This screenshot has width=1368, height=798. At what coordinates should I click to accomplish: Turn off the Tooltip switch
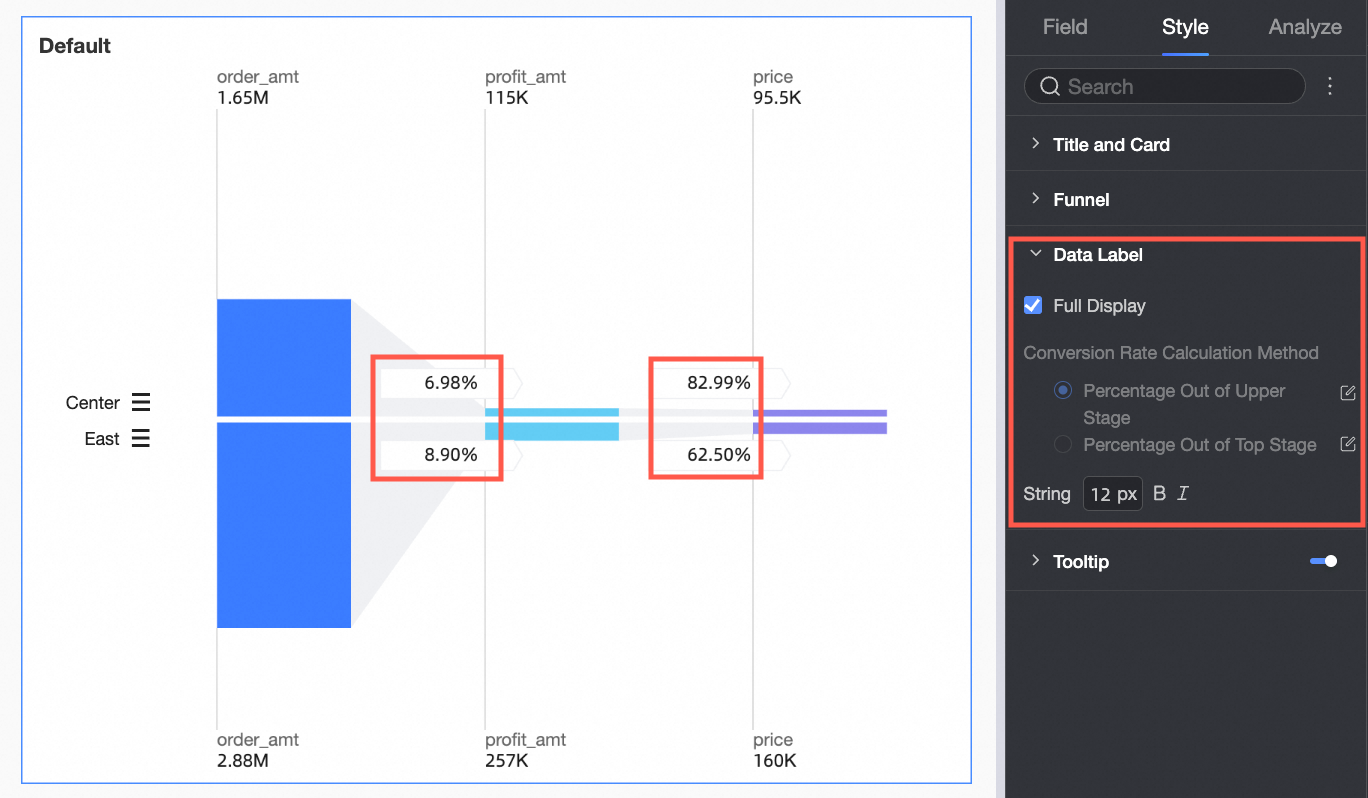1323,562
